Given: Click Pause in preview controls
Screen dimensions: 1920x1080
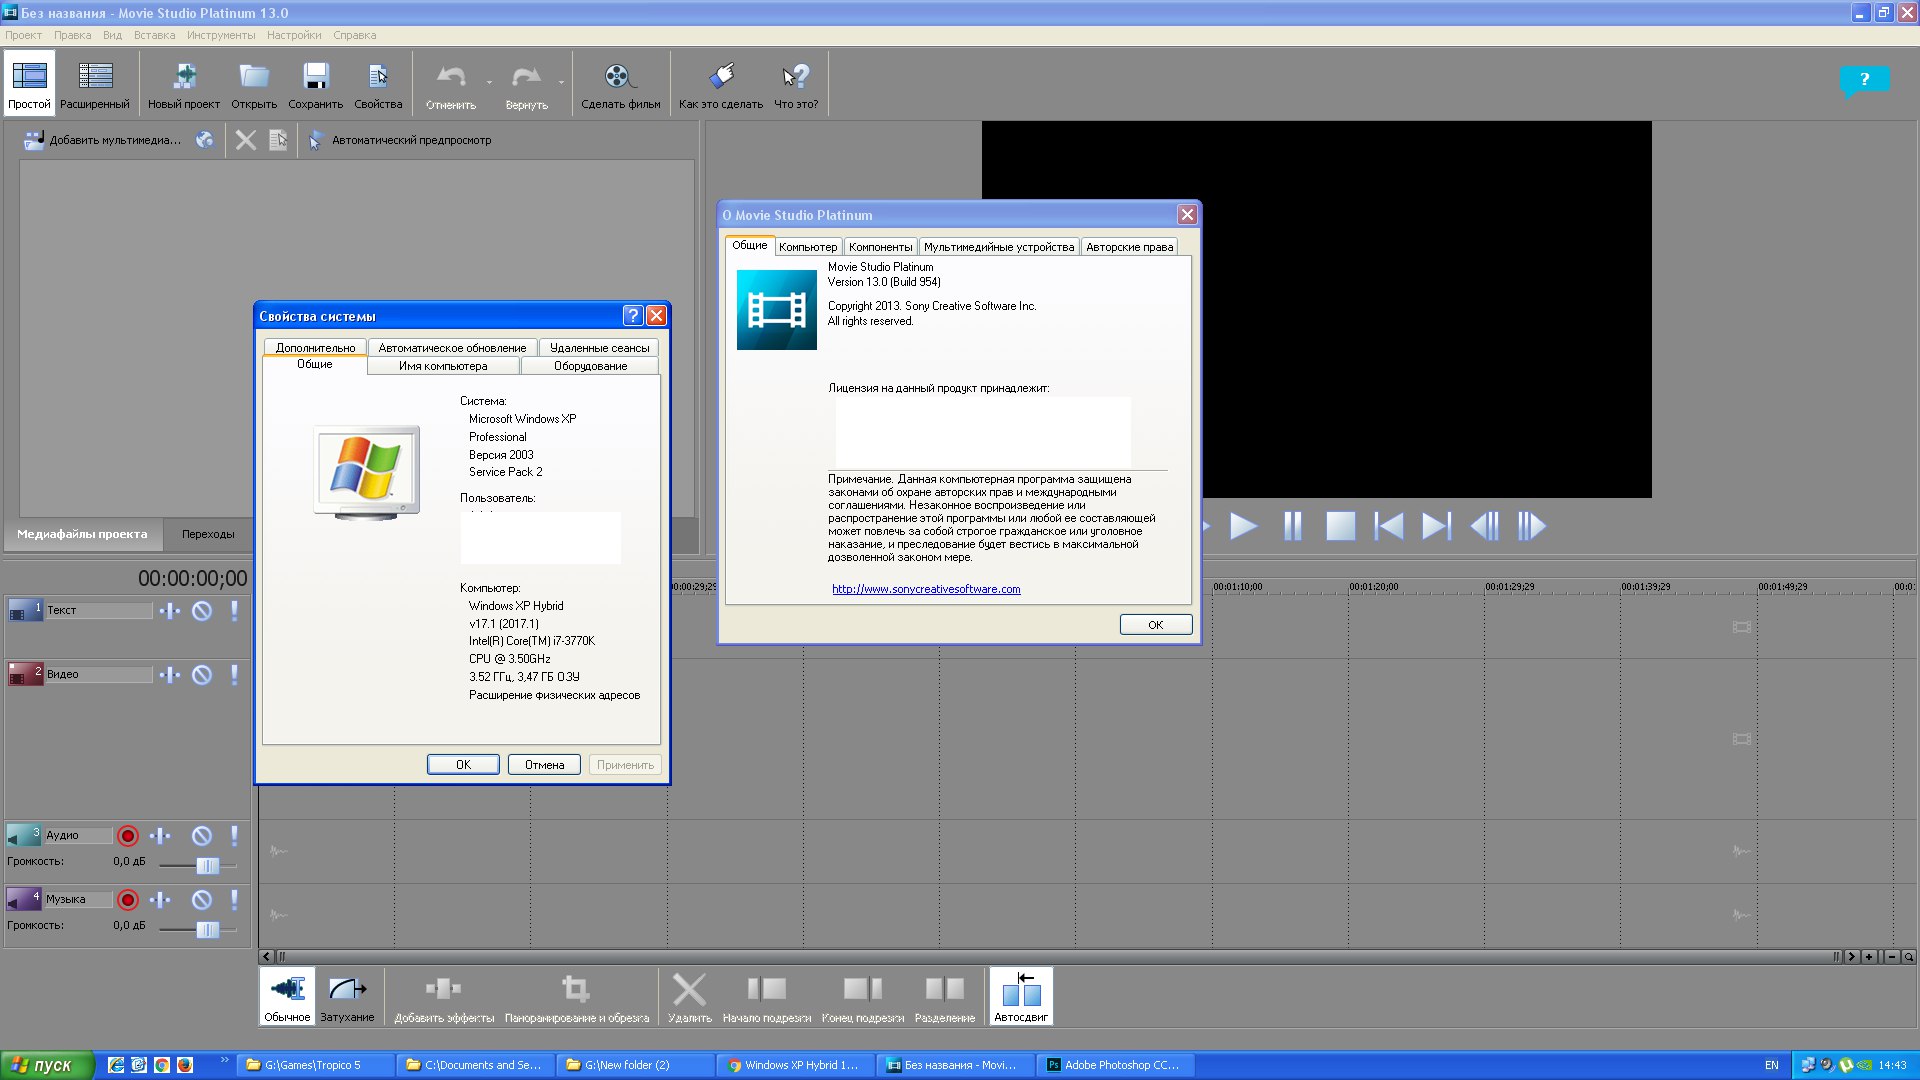Looking at the screenshot, I should [x=1292, y=526].
